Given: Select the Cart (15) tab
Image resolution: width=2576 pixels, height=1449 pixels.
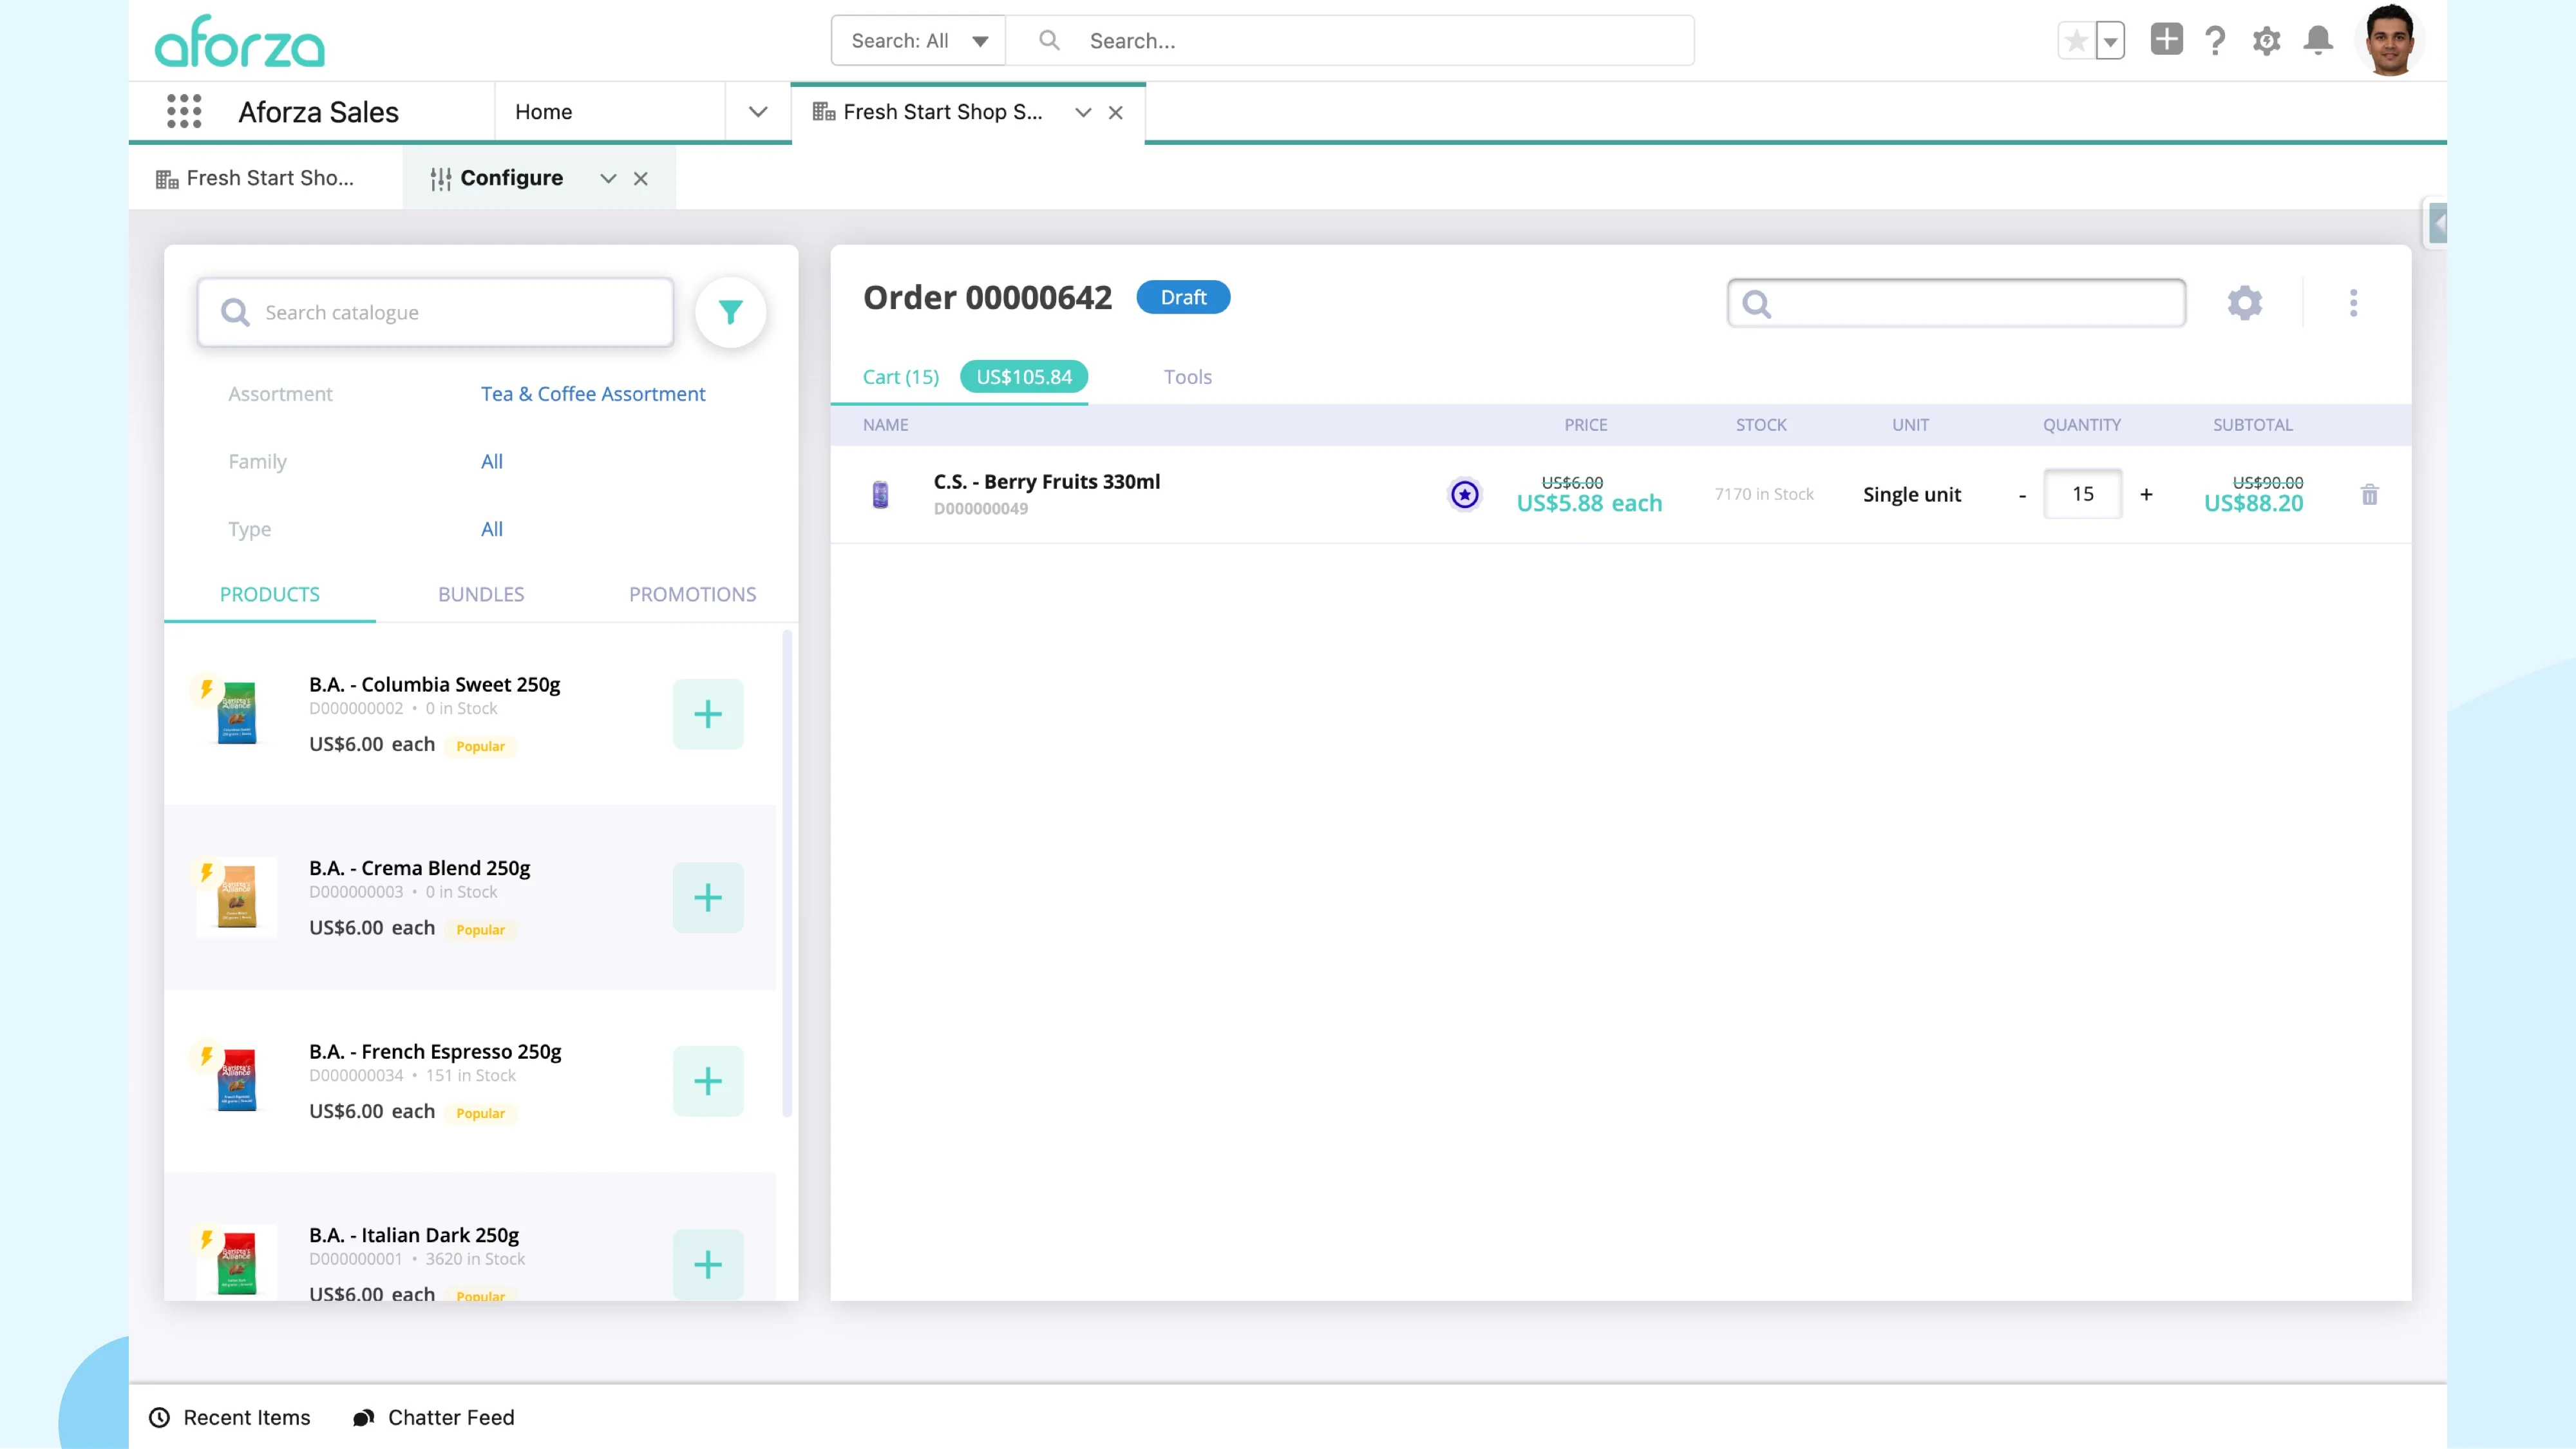Looking at the screenshot, I should [x=901, y=377].
